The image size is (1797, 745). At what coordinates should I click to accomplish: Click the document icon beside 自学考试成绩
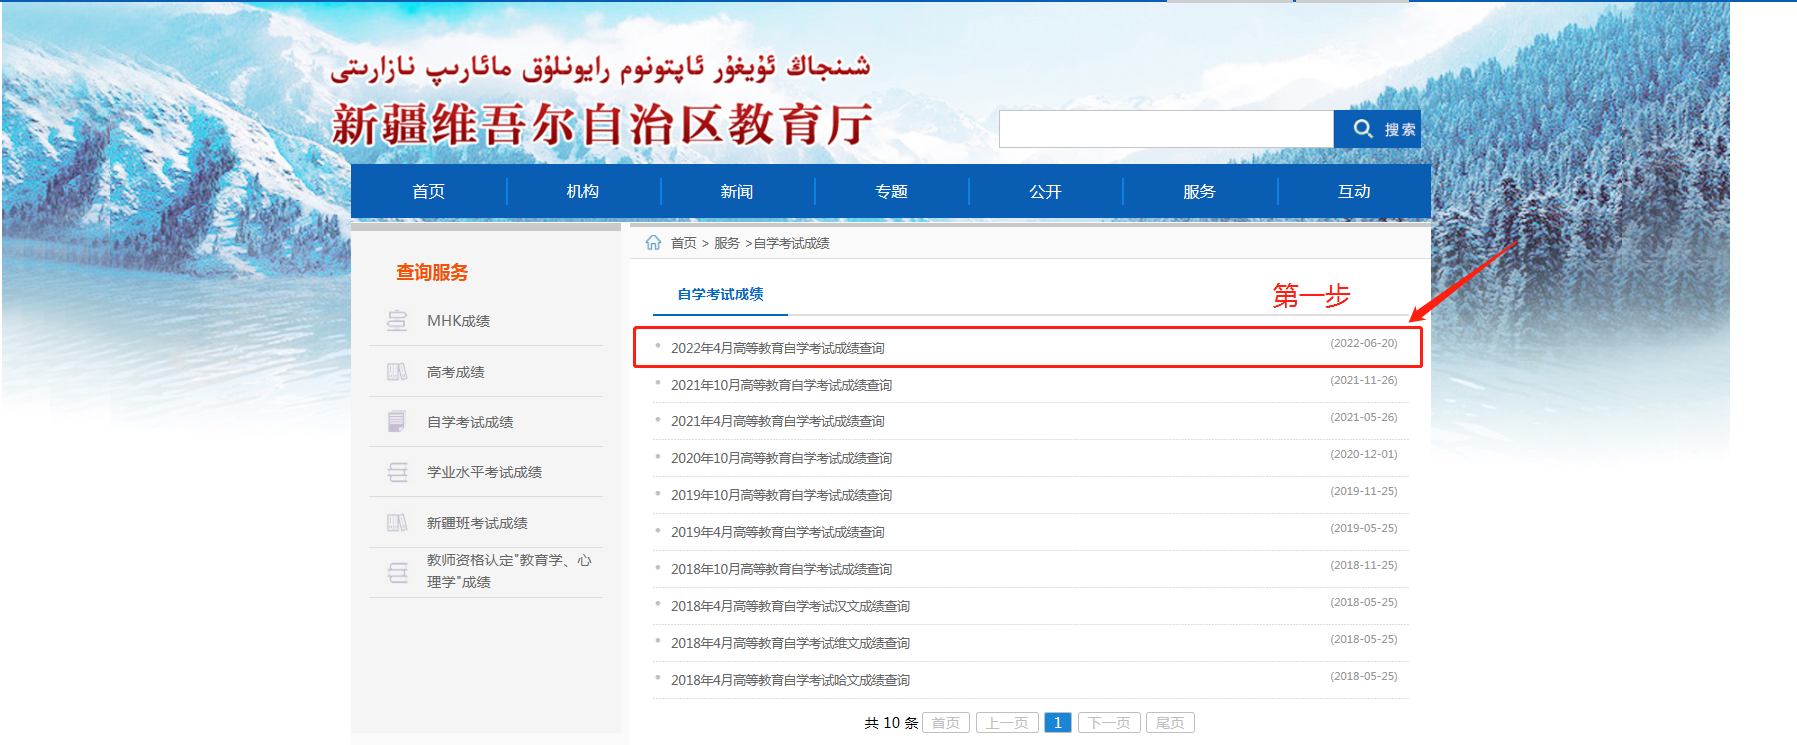tap(397, 422)
